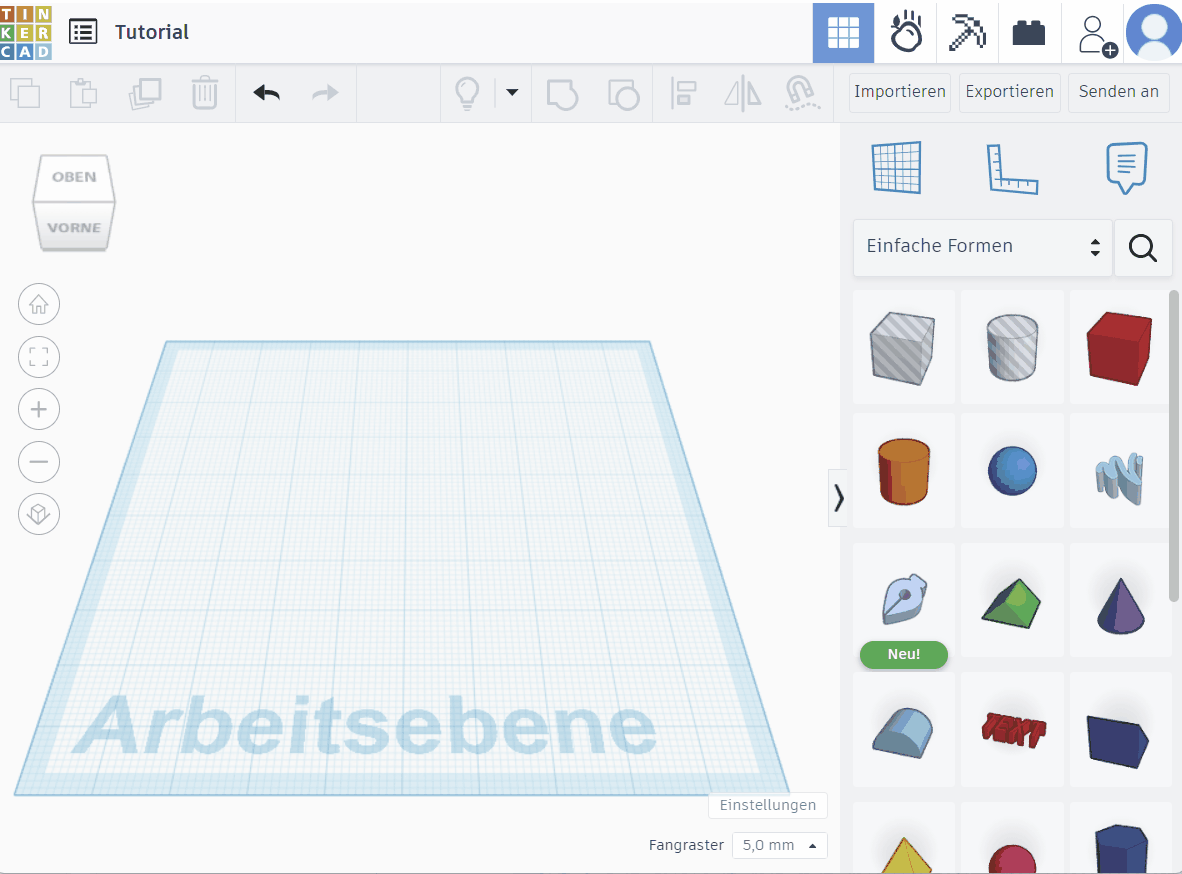Open the design list icon beside Tutorial

coord(83,32)
